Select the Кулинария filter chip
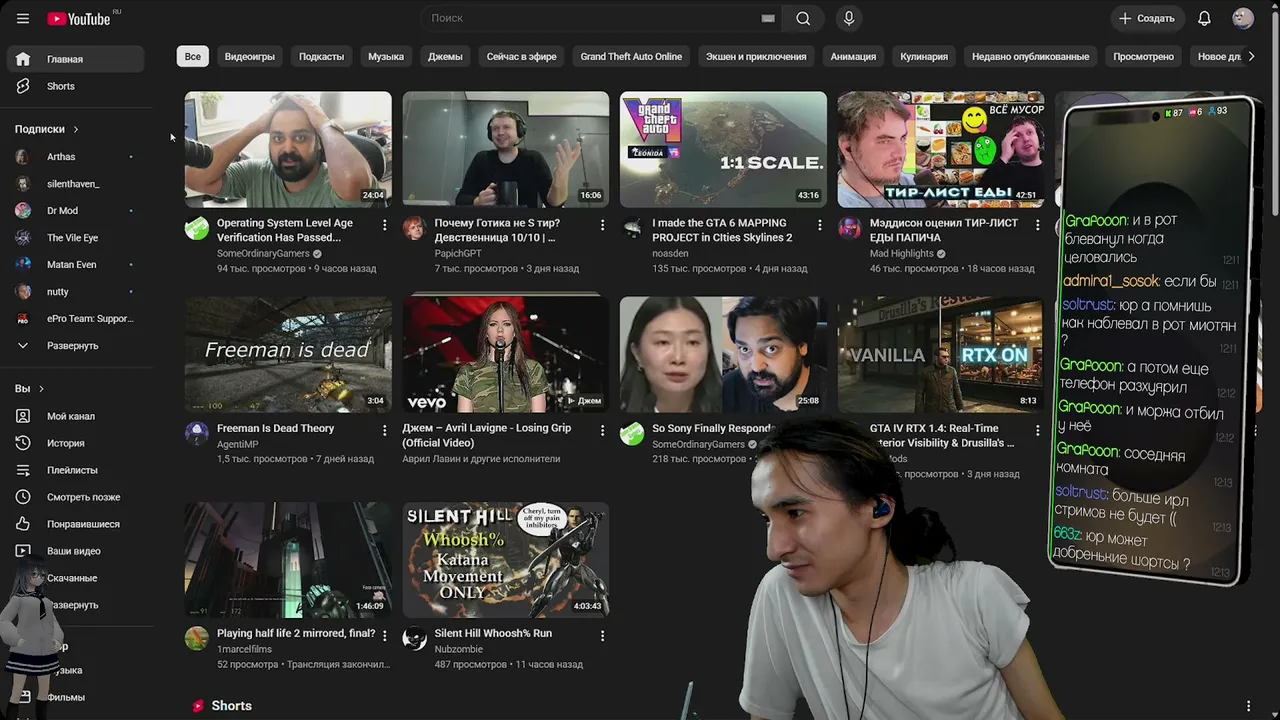The image size is (1280, 720). [x=924, y=57]
